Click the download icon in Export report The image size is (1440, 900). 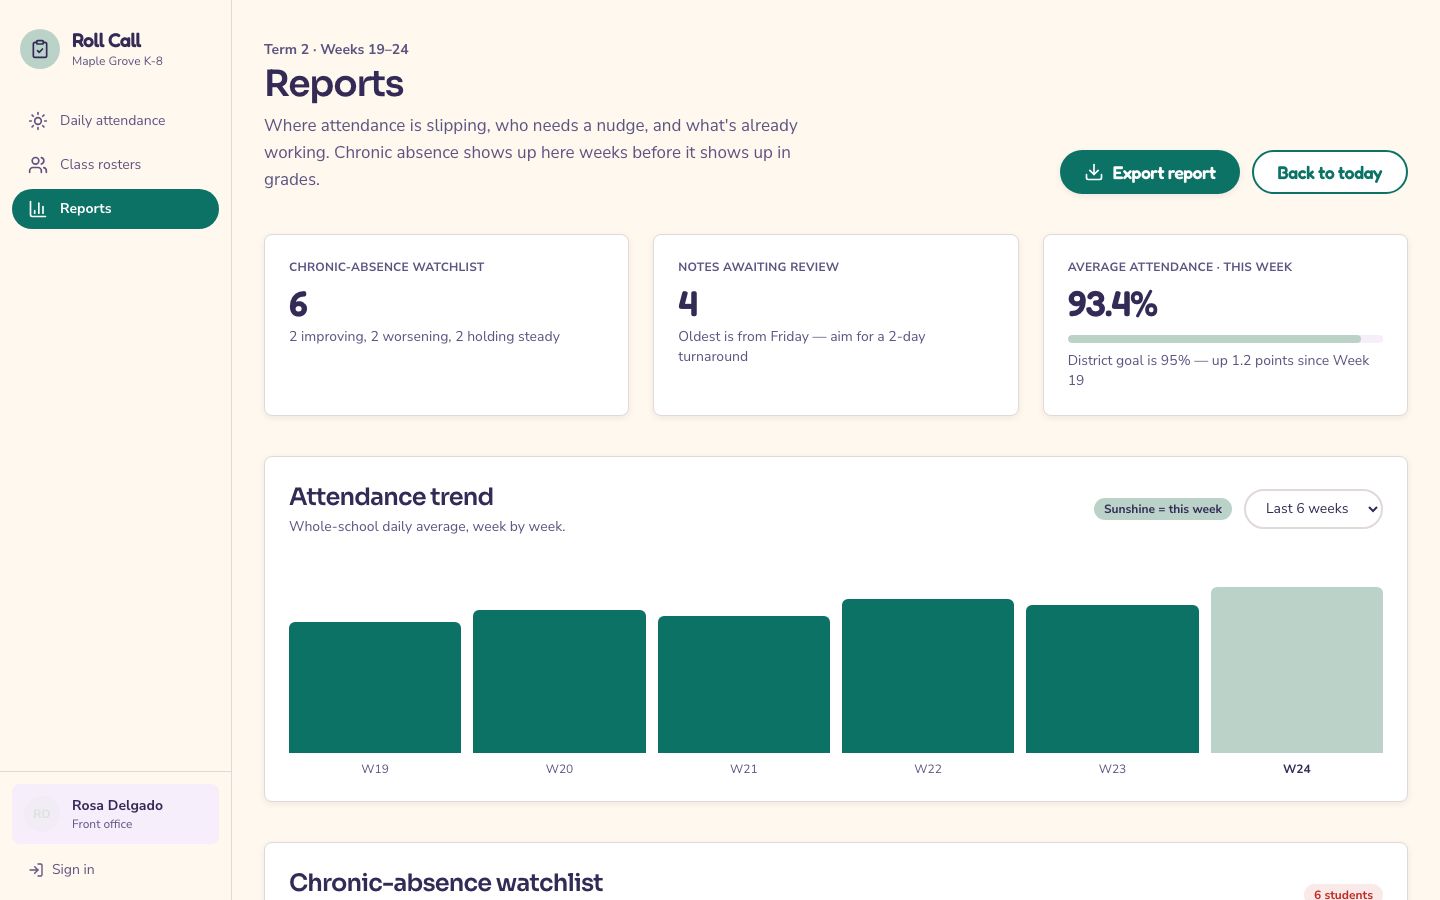[x=1094, y=172]
